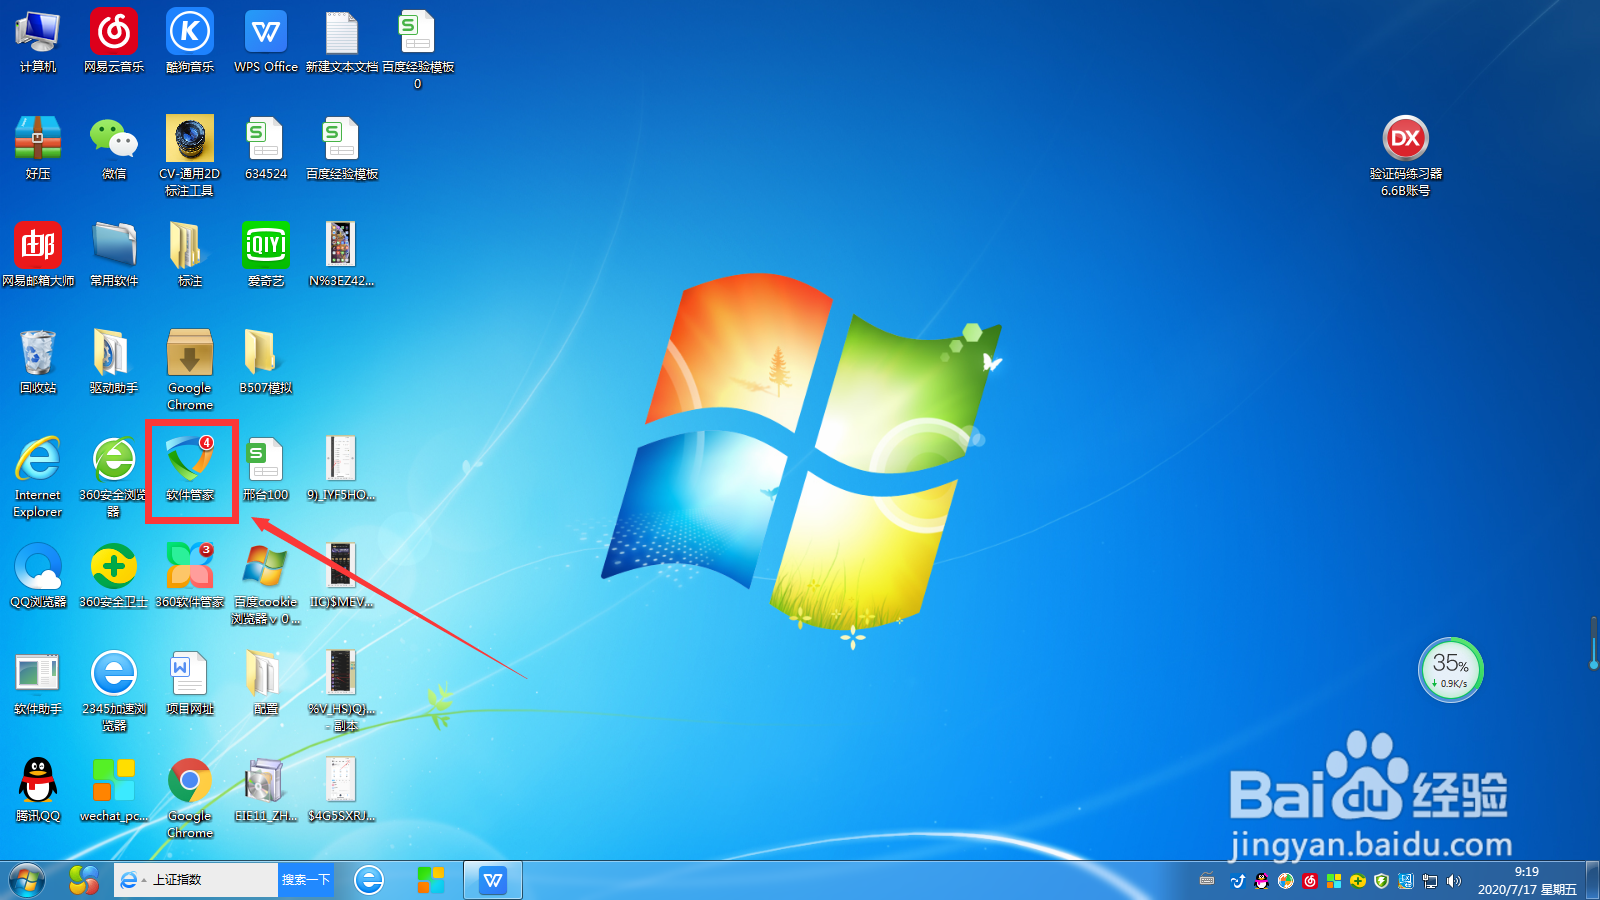Select the EIE11_ZH... installer icon
1600x900 pixels.
[x=266, y=791]
